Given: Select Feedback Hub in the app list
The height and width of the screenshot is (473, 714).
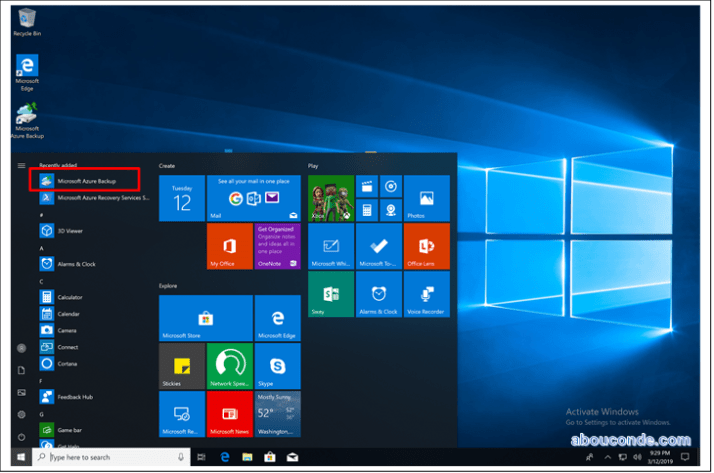Looking at the screenshot, I should pos(75,396).
